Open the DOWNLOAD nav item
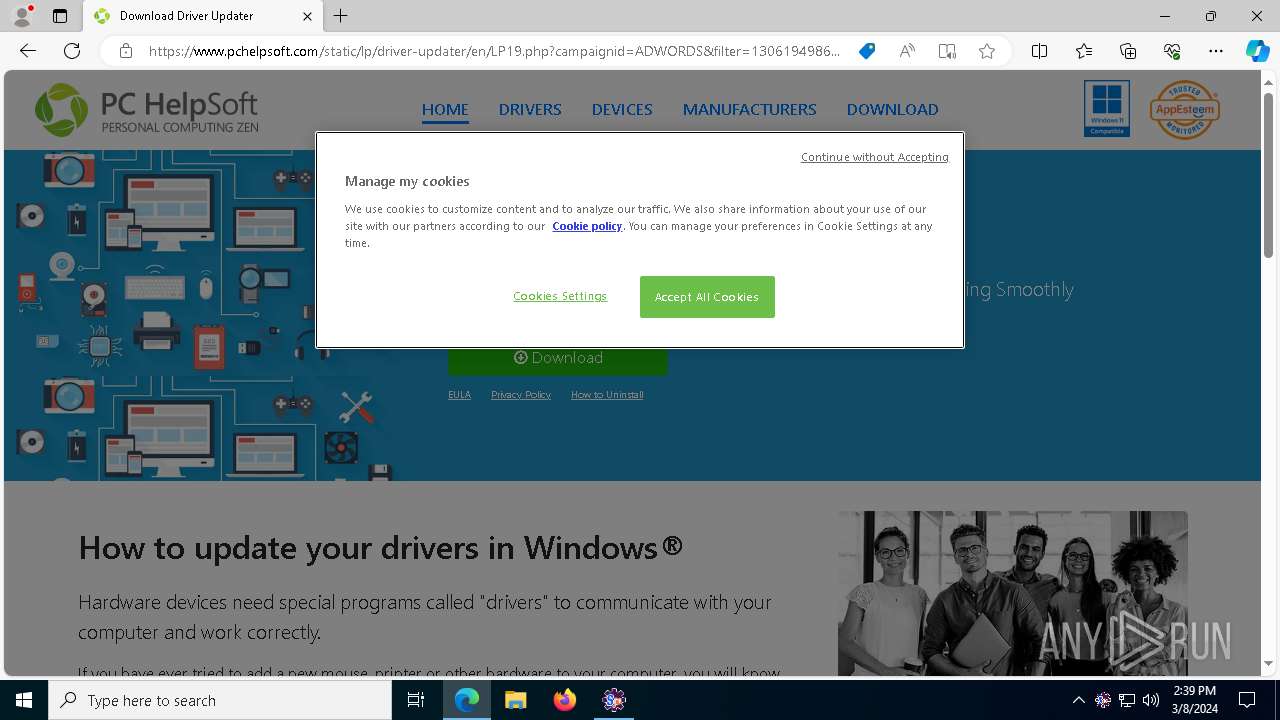1280x720 pixels. point(893,109)
